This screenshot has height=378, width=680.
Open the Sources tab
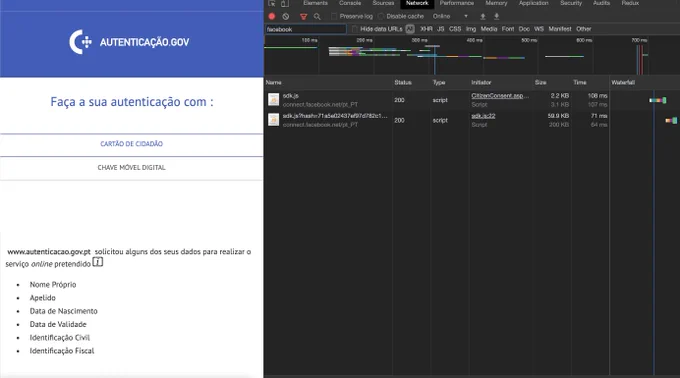(383, 3)
